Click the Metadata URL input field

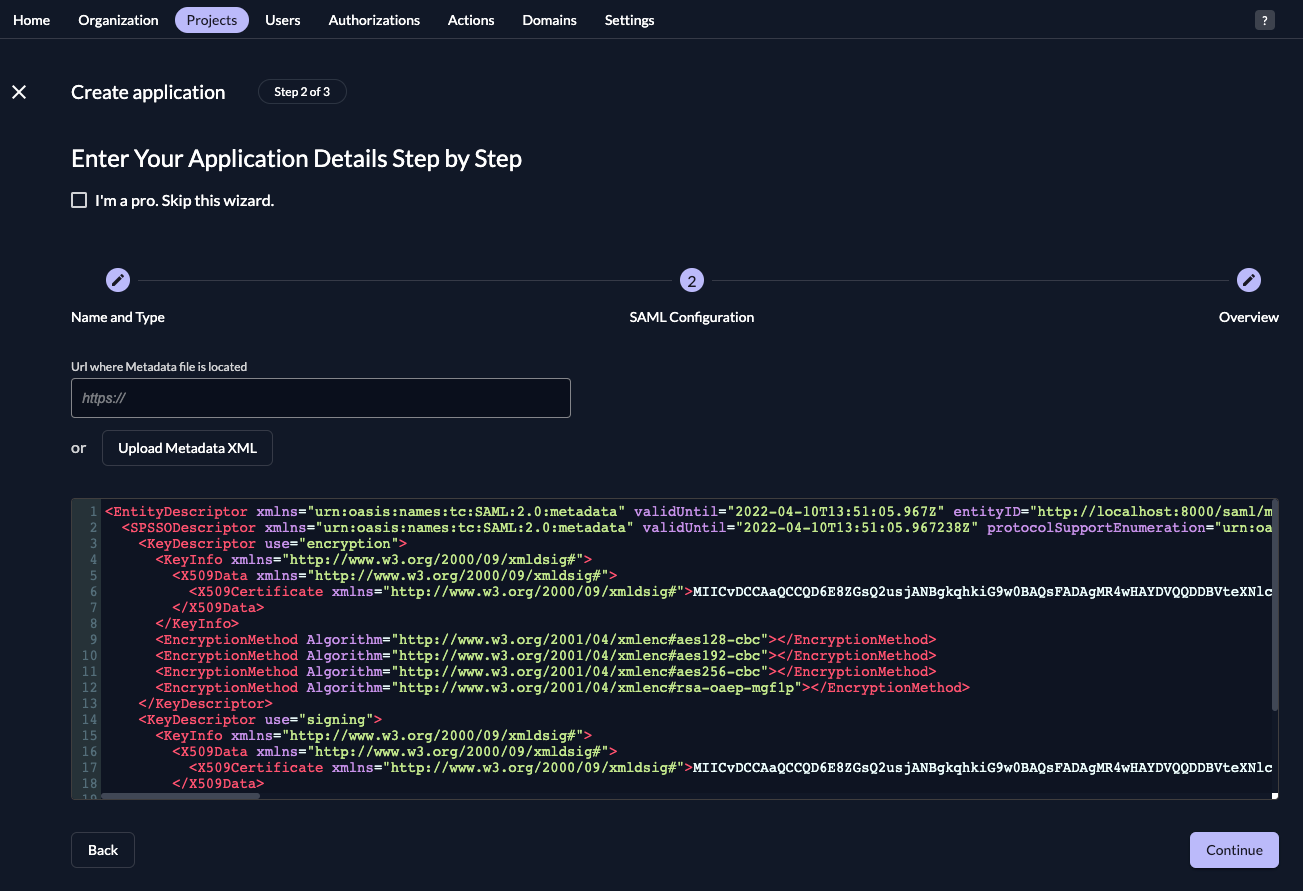point(320,397)
